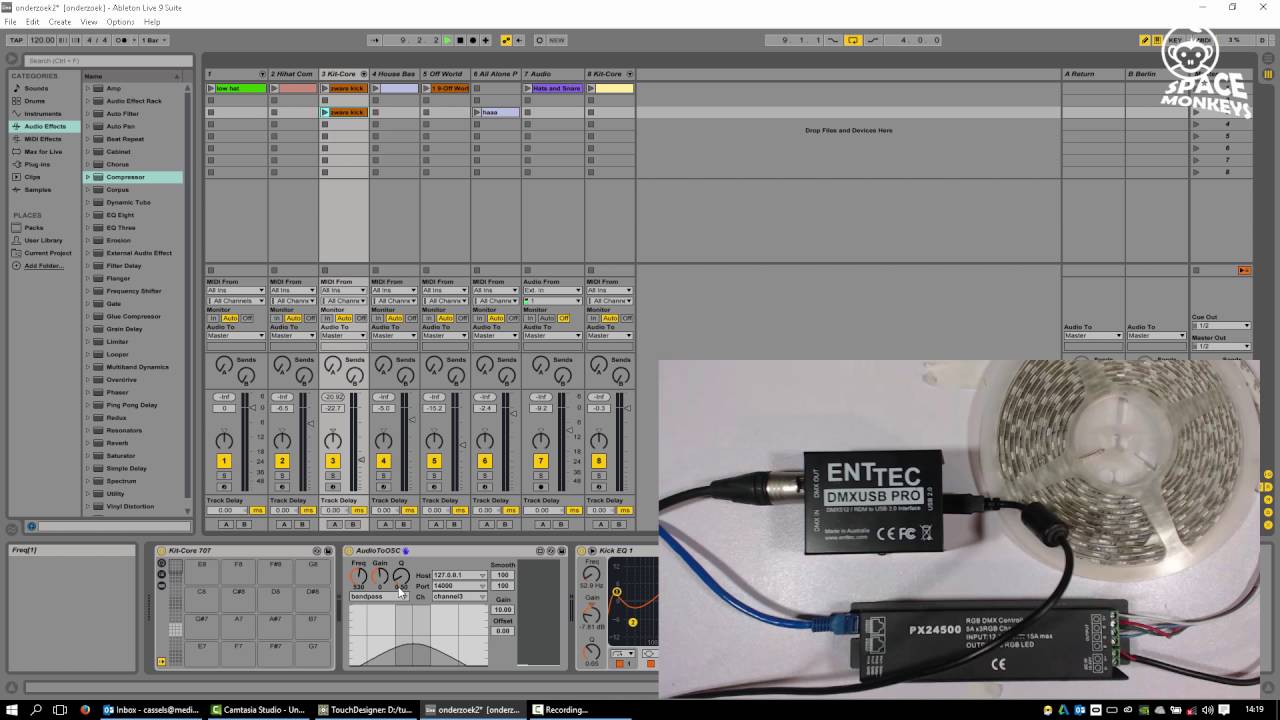Open track 7 Audio From 'Ext. In' dropdown
This screenshot has height=720, width=1280.
(552, 291)
